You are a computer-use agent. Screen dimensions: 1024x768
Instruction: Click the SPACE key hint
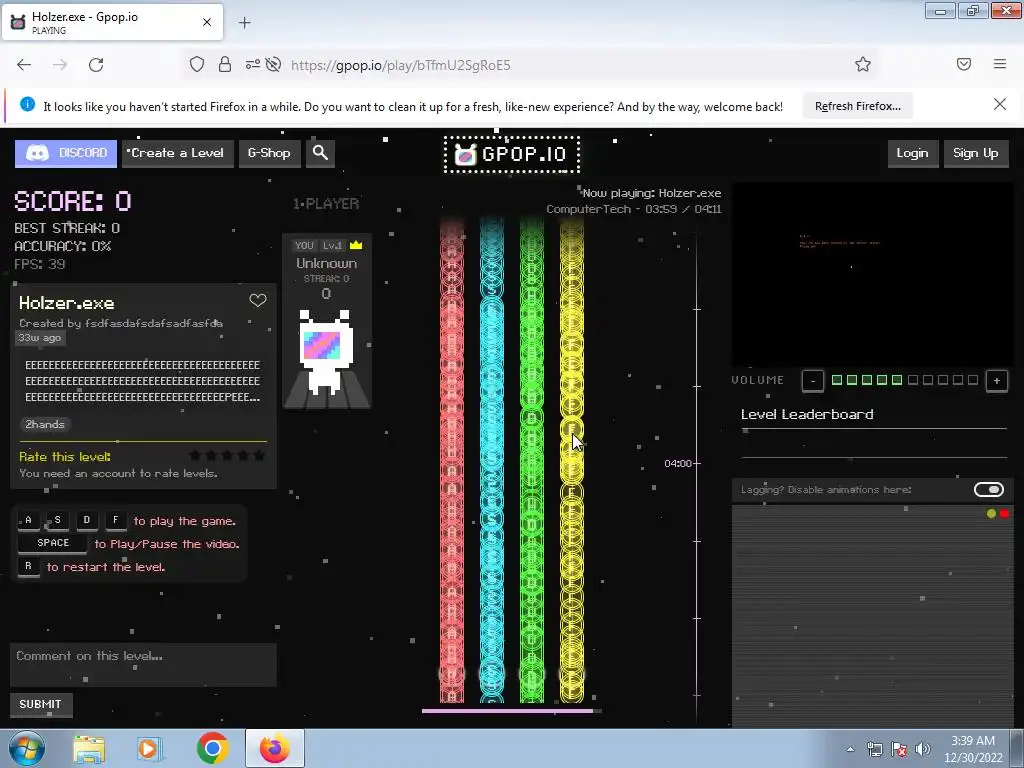click(53, 543)
